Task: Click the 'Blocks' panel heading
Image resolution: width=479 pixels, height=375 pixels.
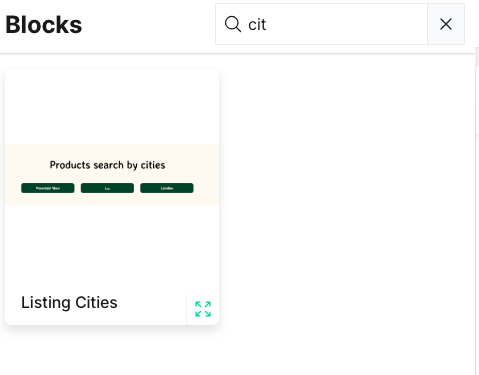Action: point(44,25)
